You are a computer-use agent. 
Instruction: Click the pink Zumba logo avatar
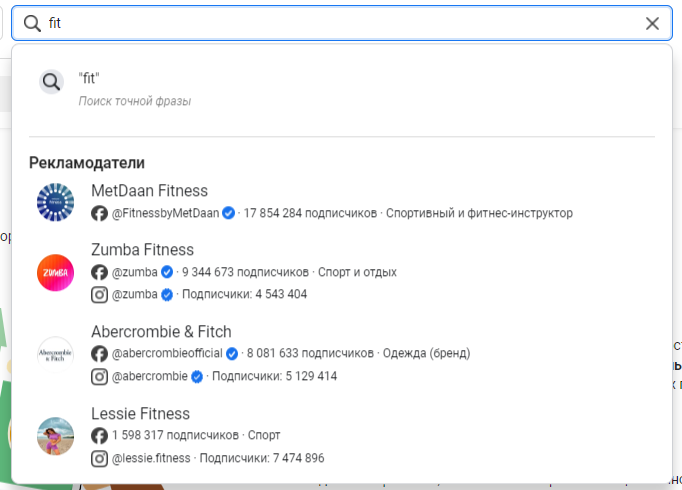tap(55, 273)
